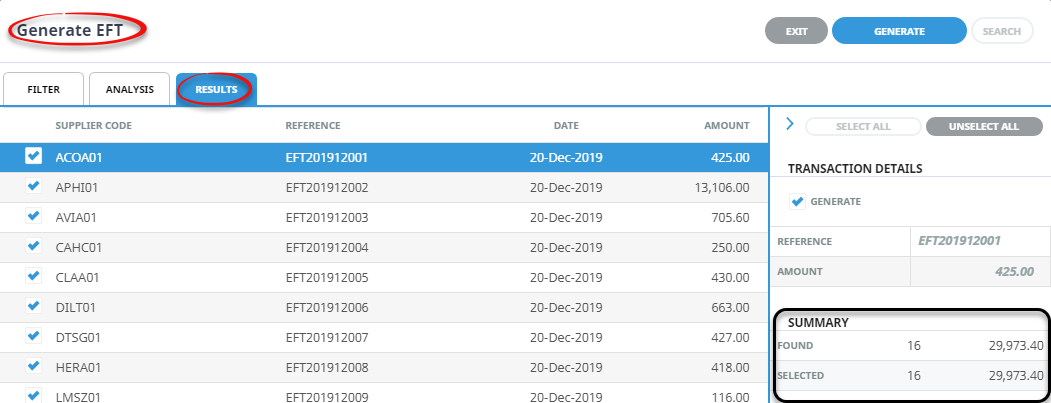This screenshot has width=1051, height=403.
Task: Deselect the CLAA01 row checkbox
Action: [33, 276]
